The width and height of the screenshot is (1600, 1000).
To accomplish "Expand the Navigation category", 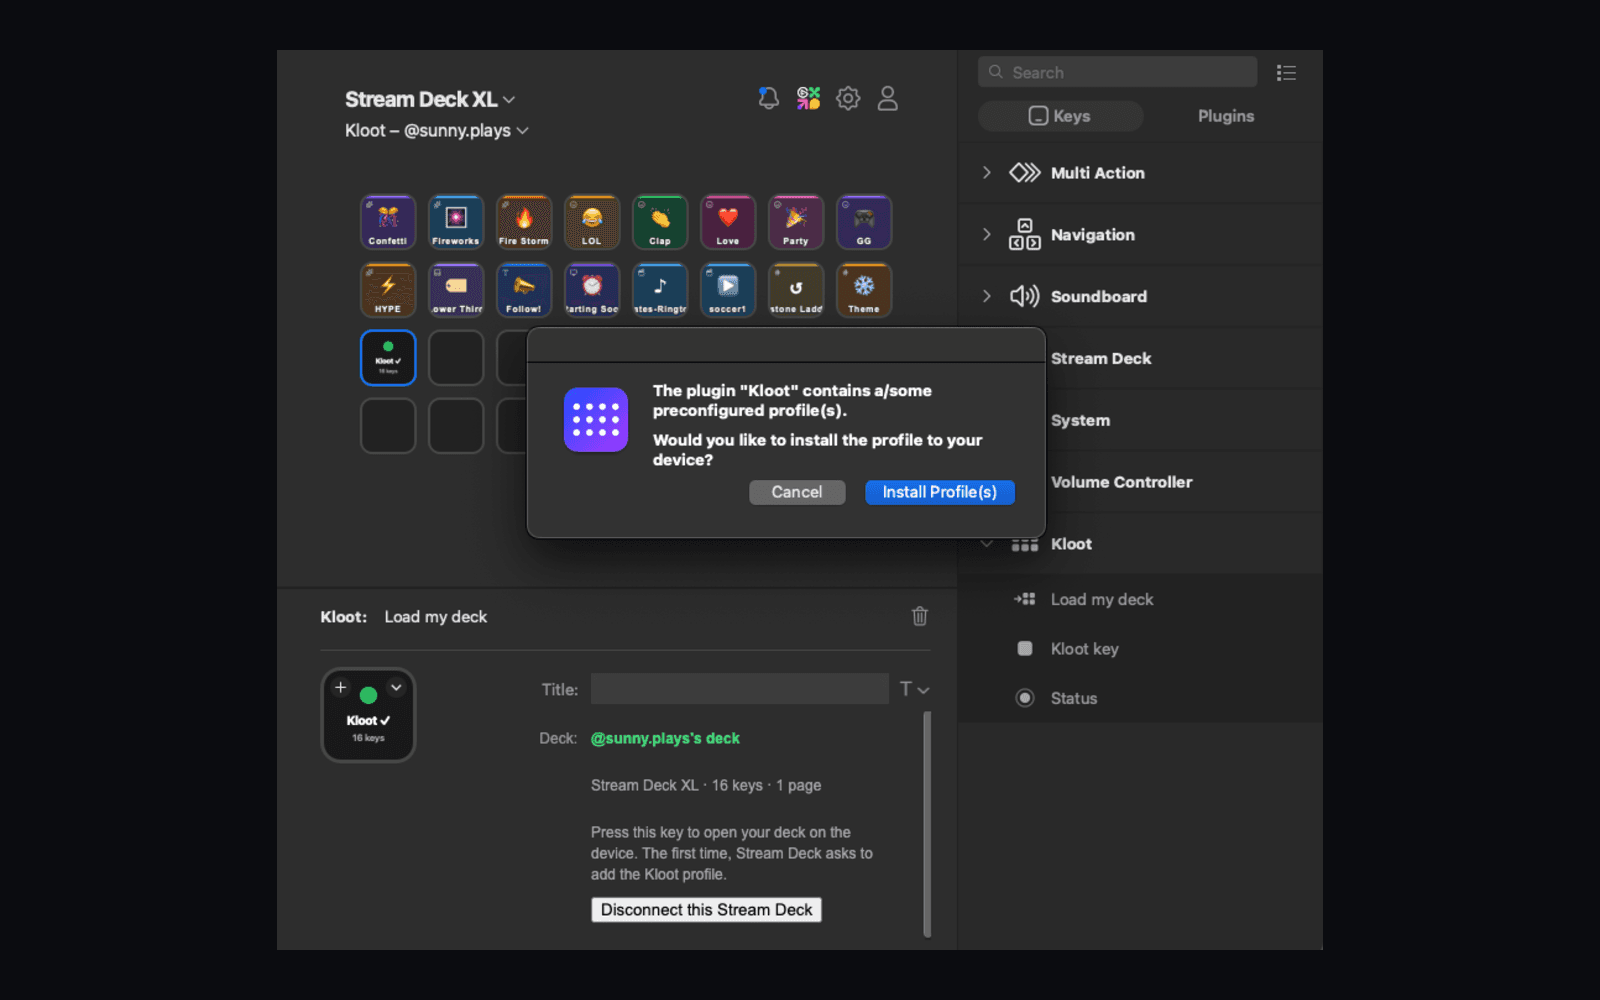I will tap(986, 235).
